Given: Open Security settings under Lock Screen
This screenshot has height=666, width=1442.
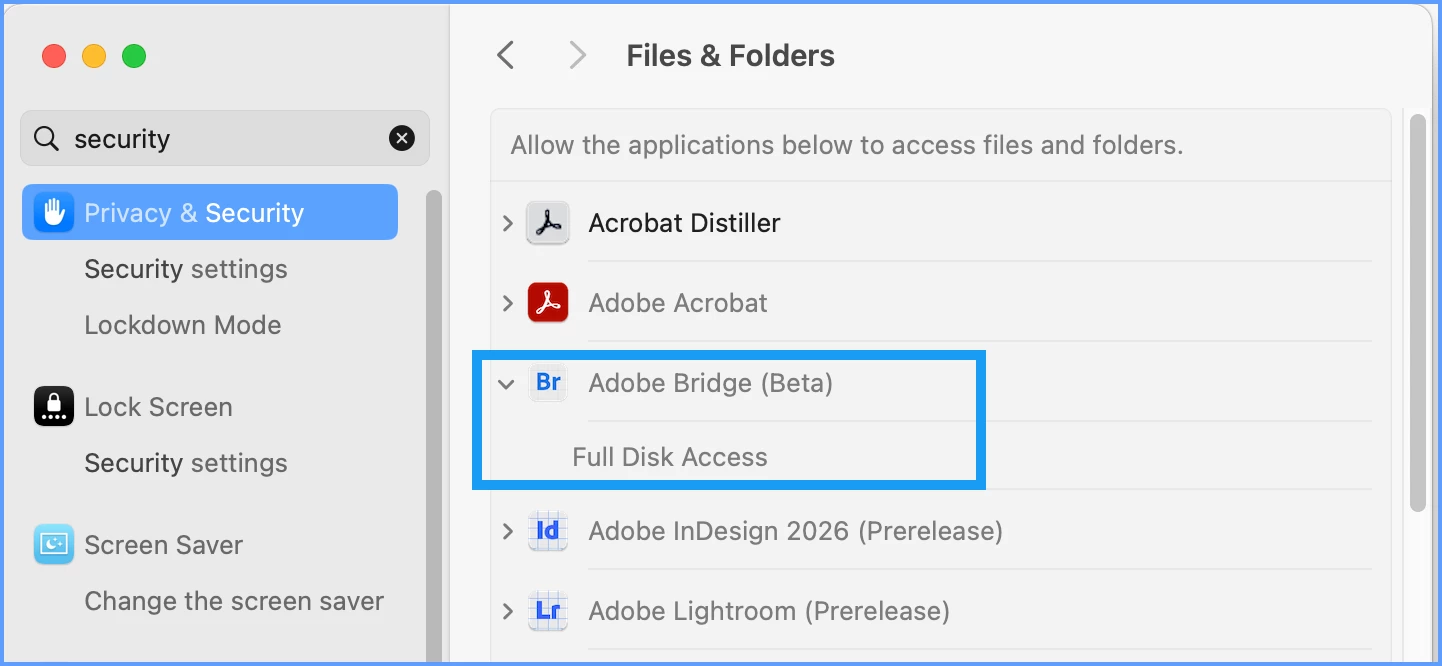Looking at the screenshot, I should tap(186, 463).
